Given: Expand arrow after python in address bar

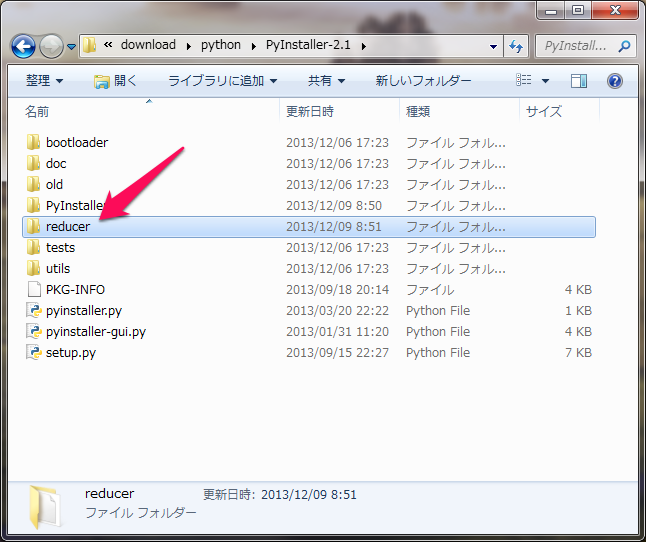Looking at the screenshot, I should 253,46.
